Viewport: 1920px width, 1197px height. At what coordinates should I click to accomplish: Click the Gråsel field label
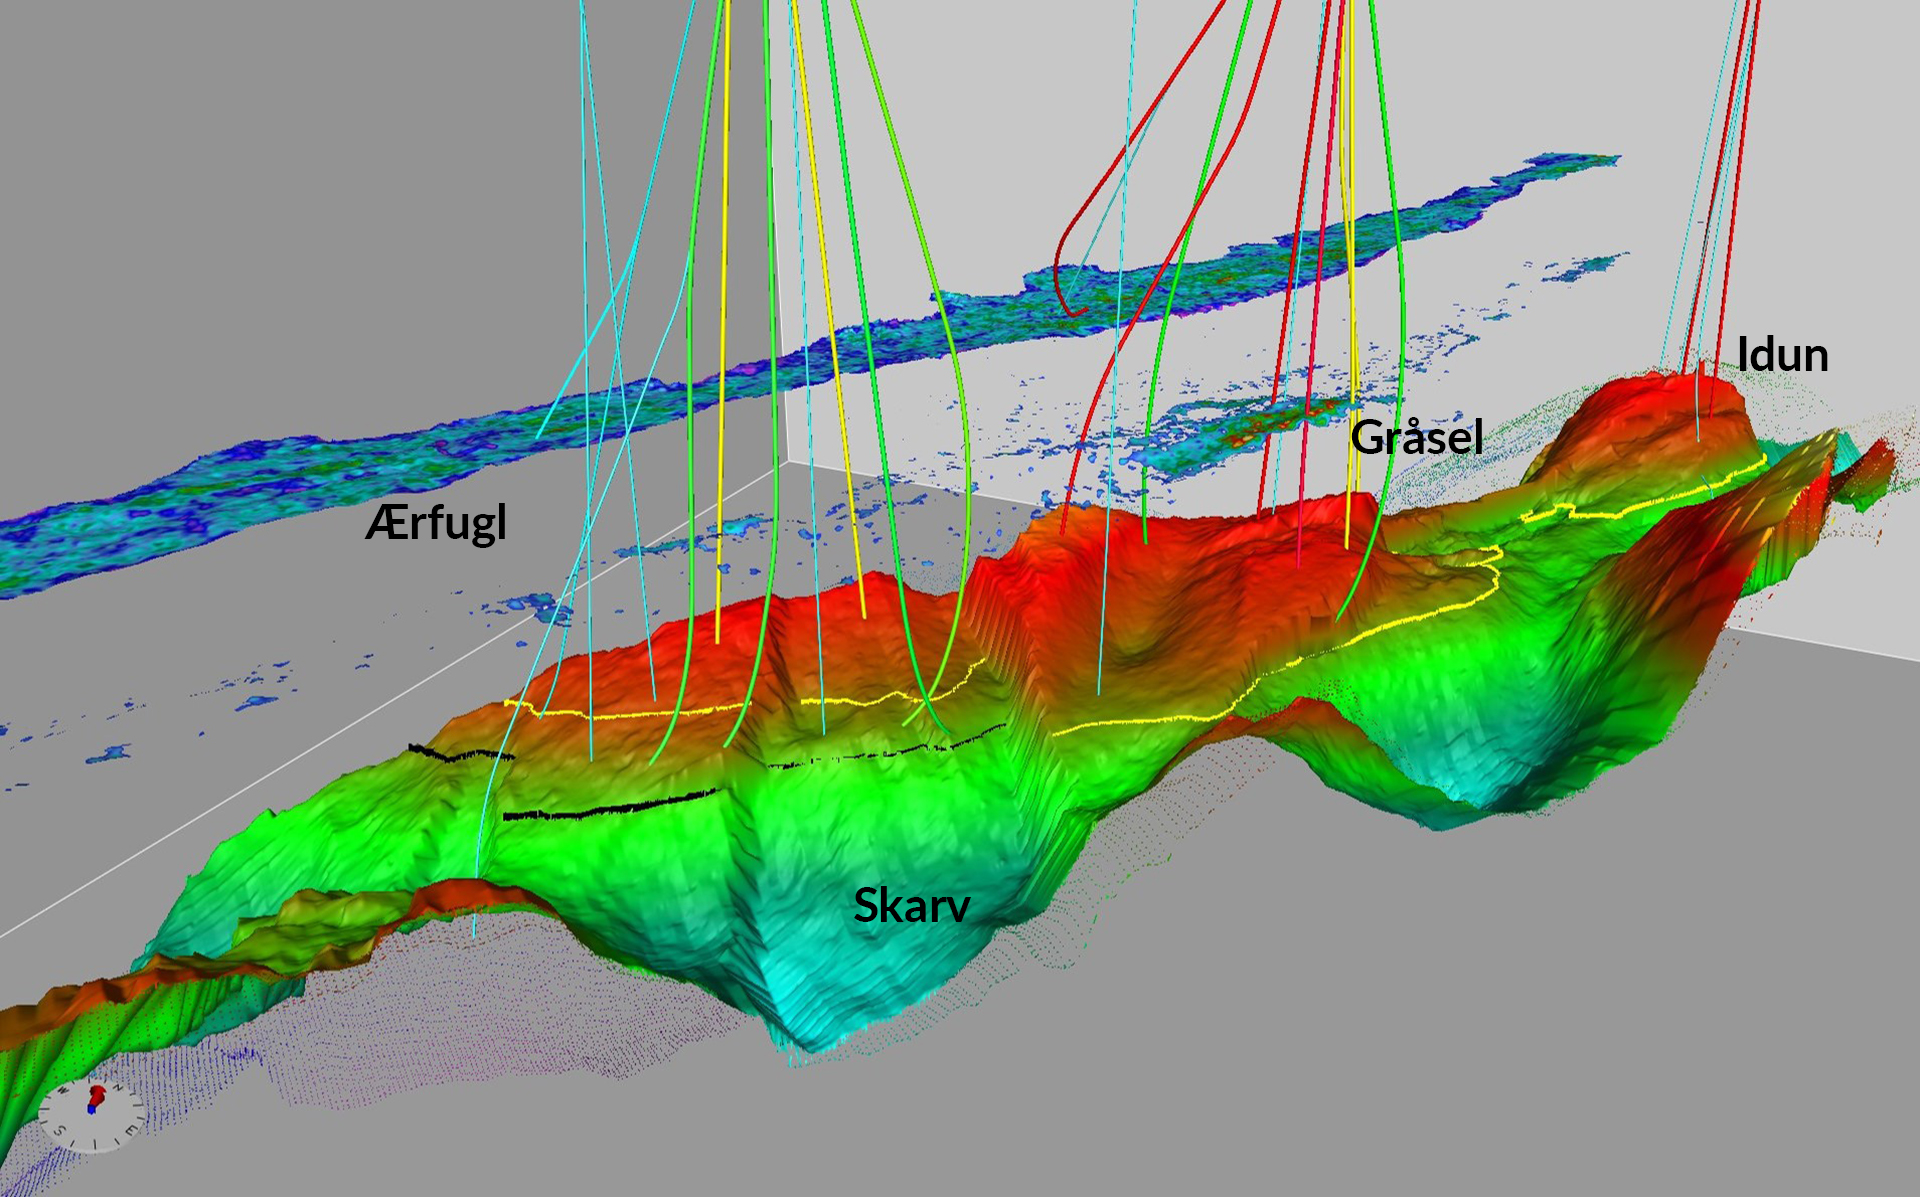(1416, 437)
